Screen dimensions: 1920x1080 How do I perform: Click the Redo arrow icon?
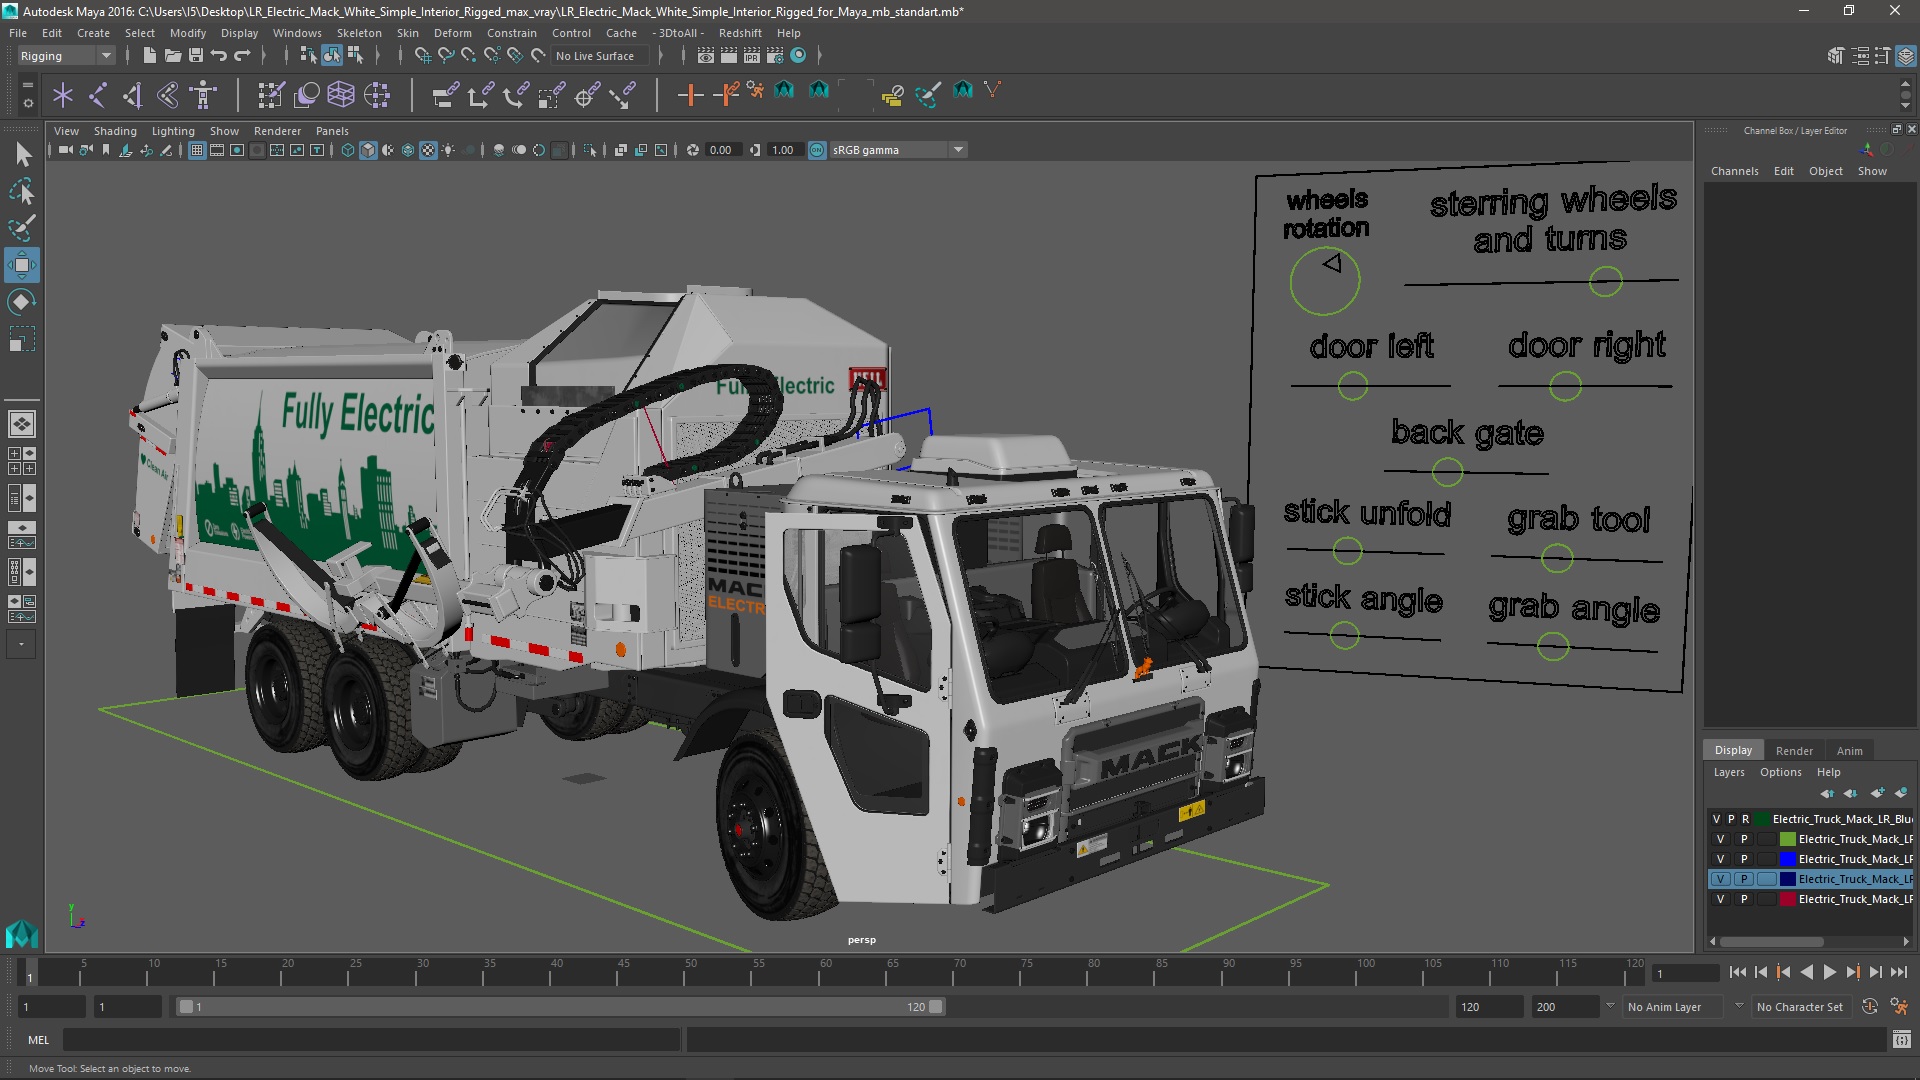(x=242, y=56)
